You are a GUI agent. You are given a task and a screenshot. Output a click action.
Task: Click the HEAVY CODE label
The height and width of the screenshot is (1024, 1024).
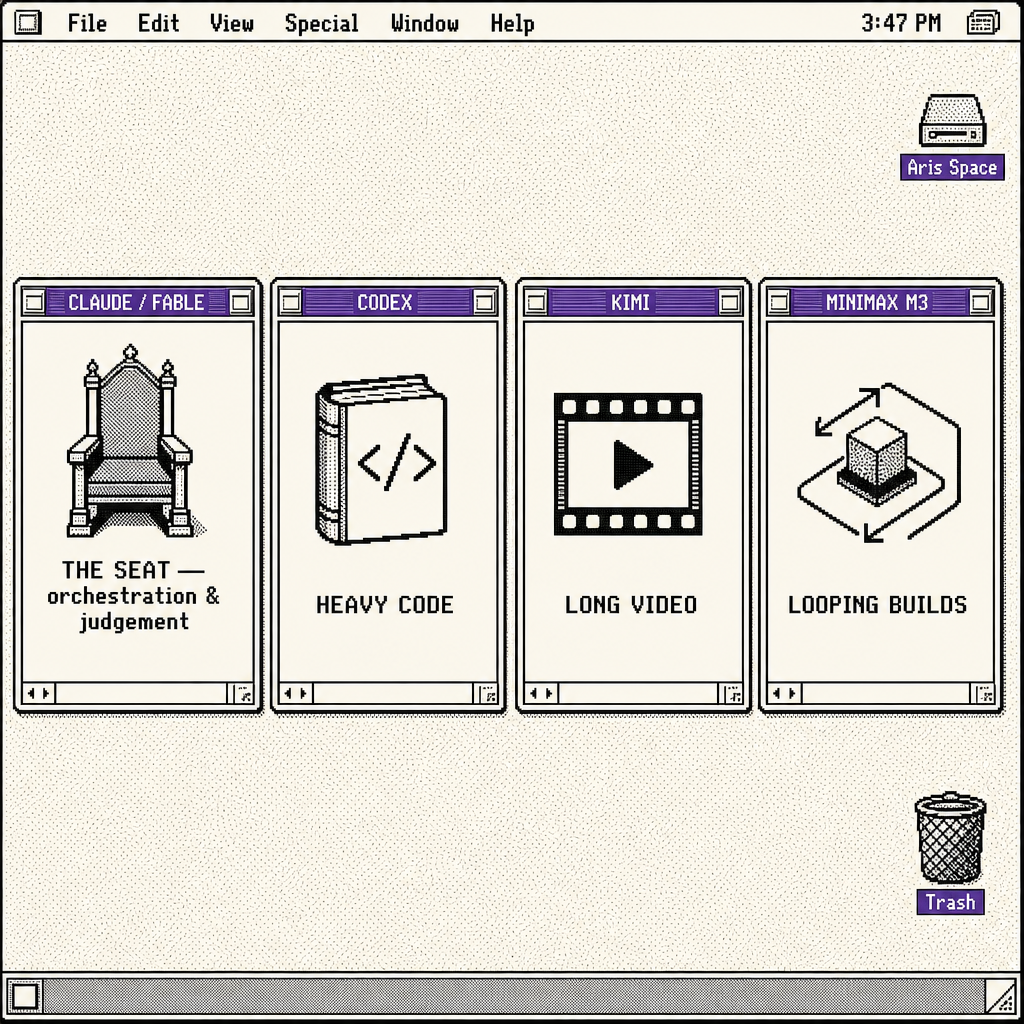point(385,605)
